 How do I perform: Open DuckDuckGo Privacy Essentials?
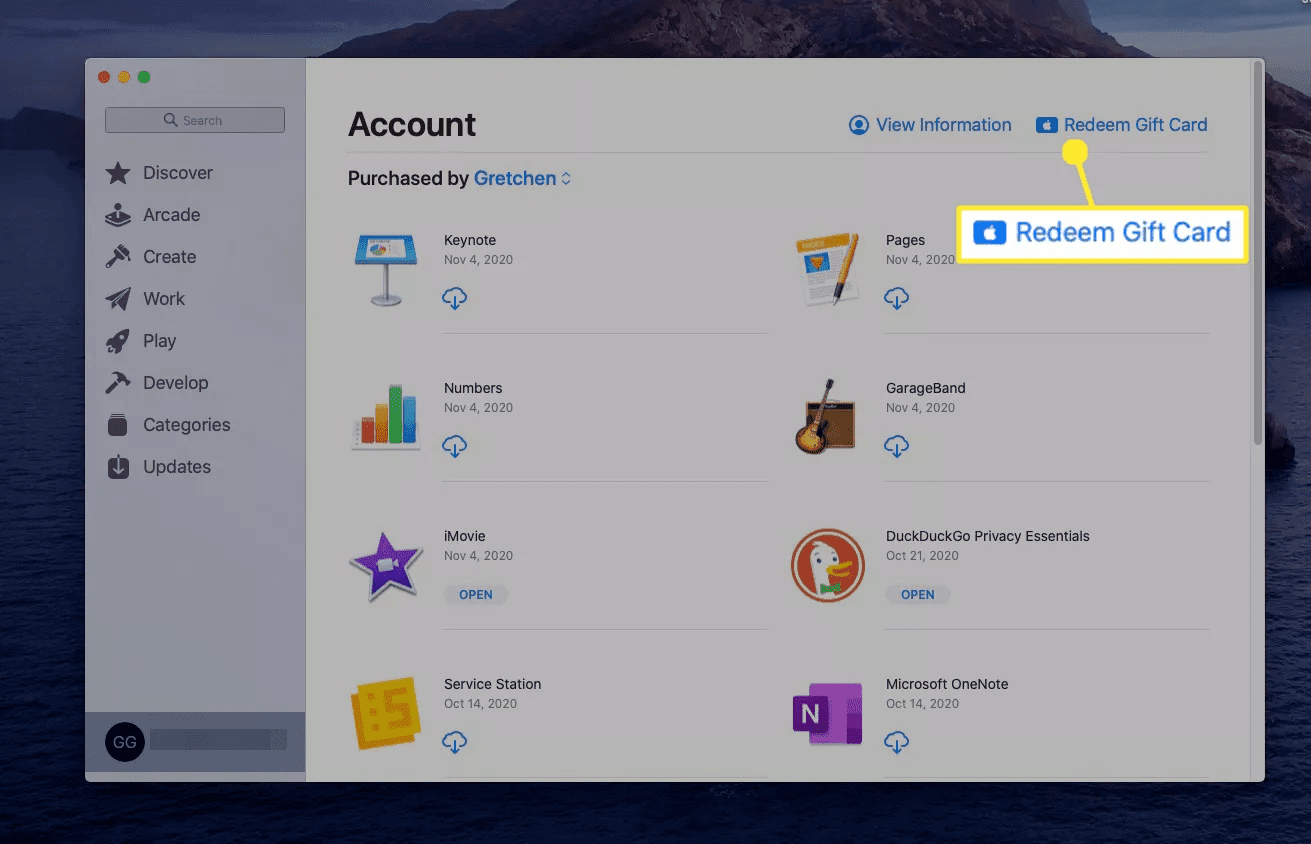coord(918,594)
